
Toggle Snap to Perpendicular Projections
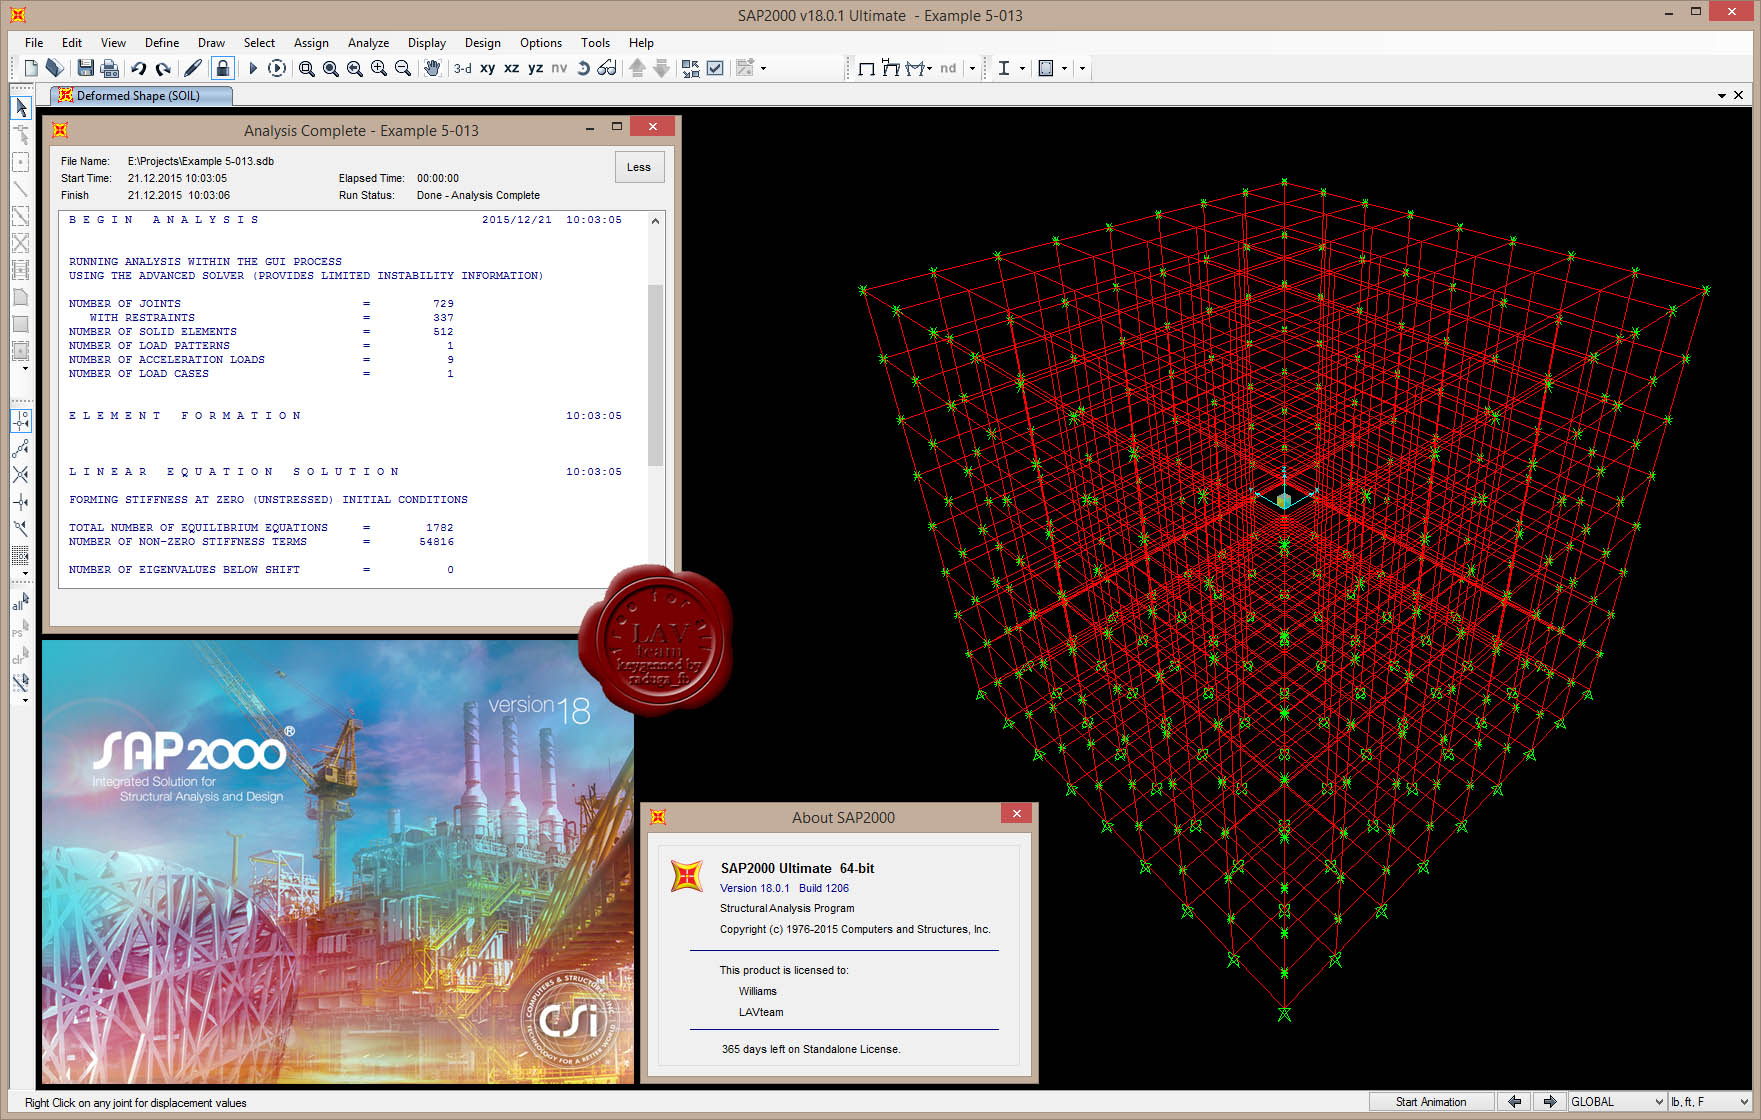point(21,502)
